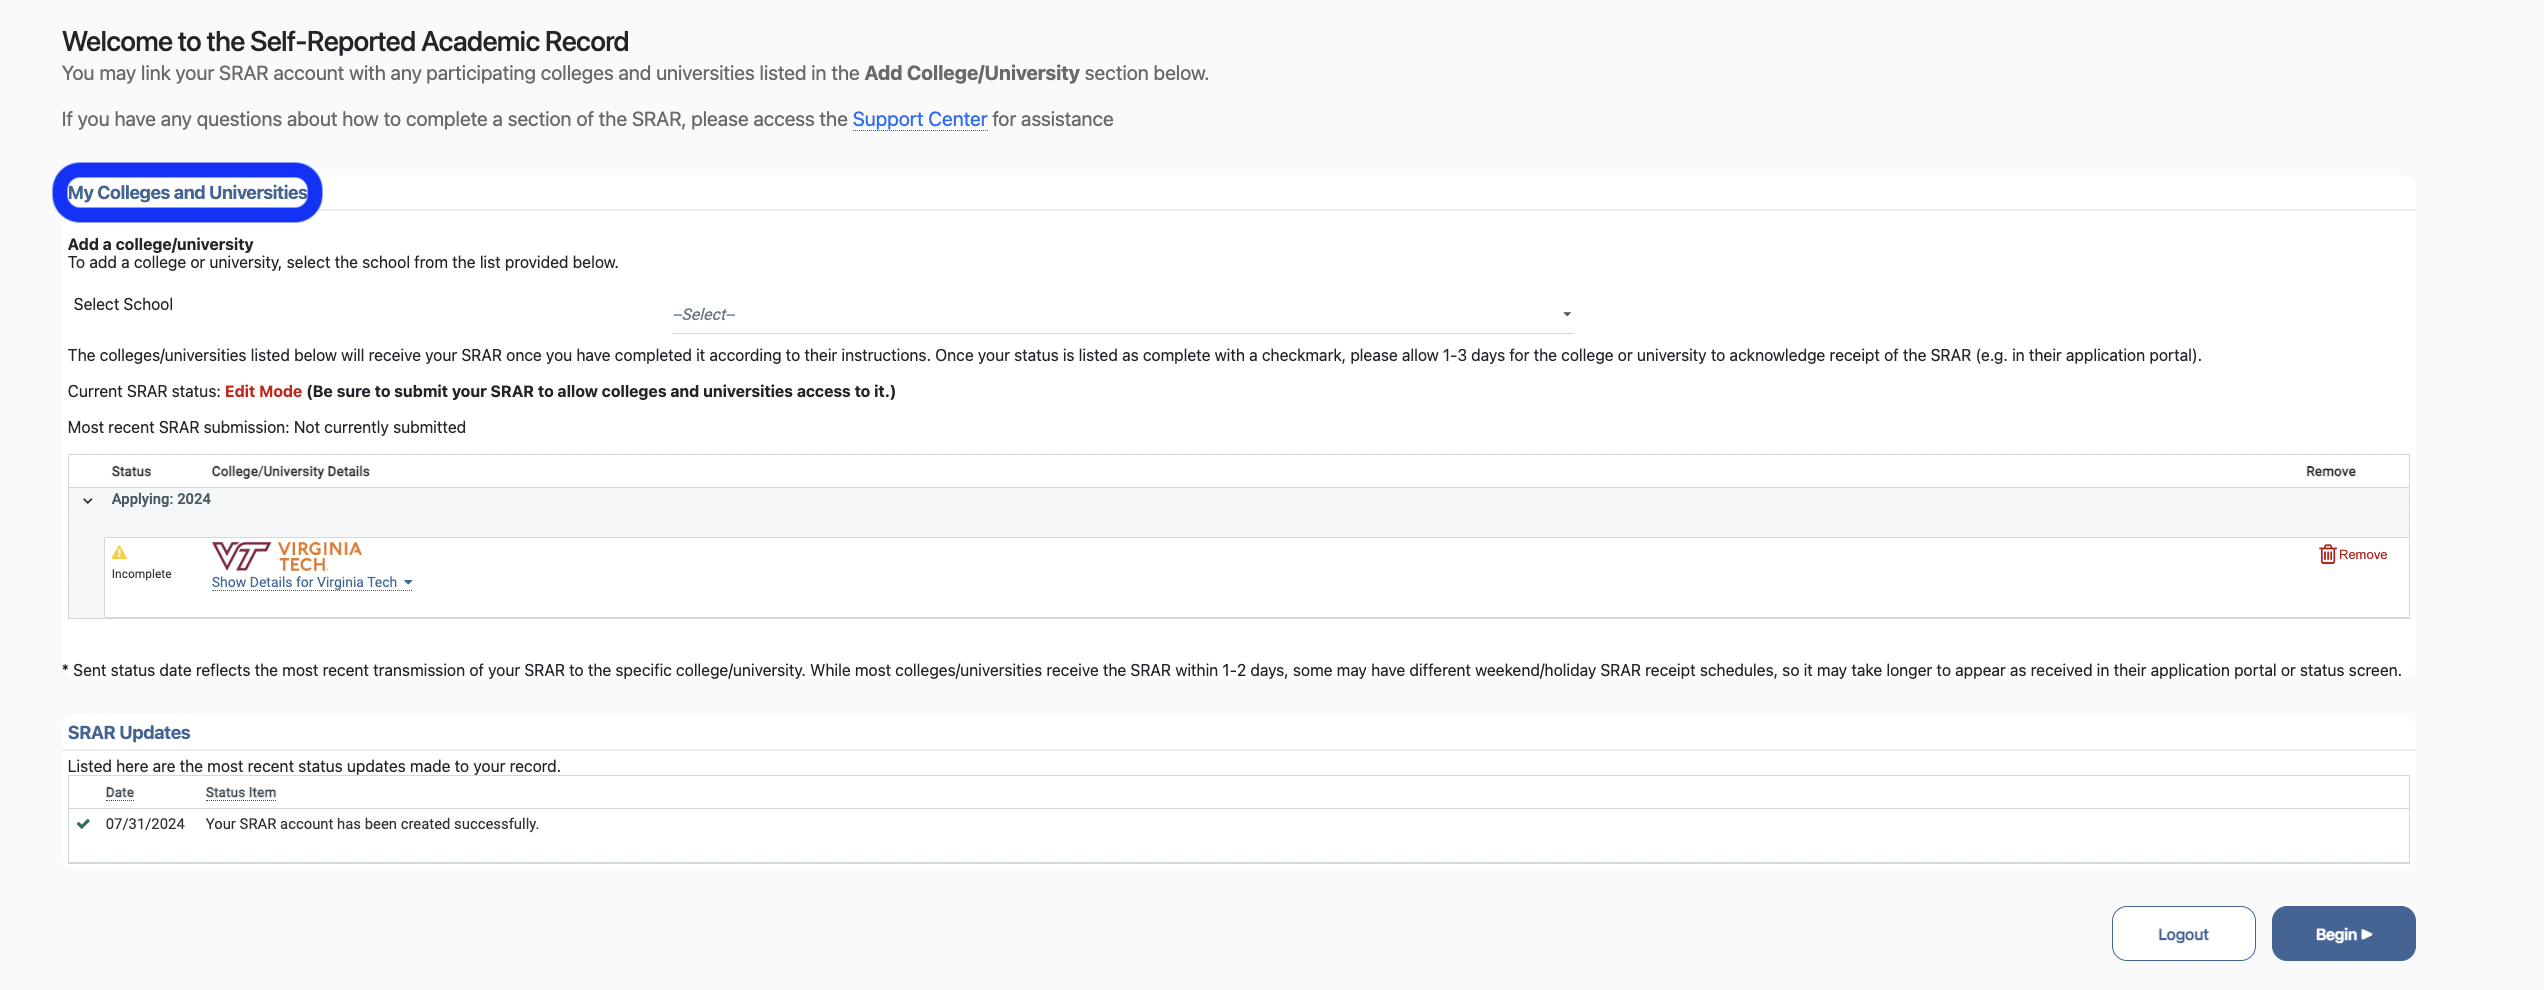Select the My Colleges and Universities heading
The width and height of the screenshot is (2544, 990).
(x=187, y=192)
